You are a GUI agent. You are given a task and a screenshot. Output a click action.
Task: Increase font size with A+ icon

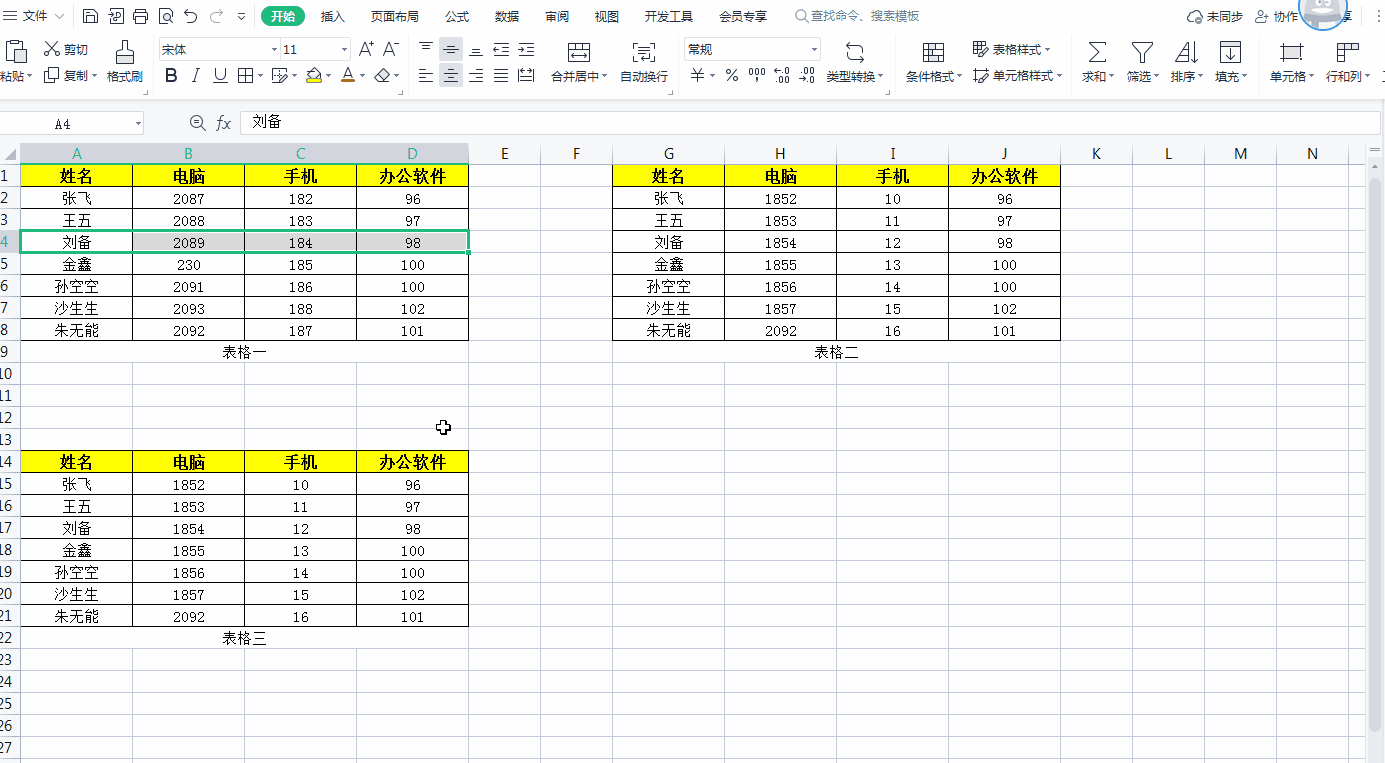[x=366, y=49]
